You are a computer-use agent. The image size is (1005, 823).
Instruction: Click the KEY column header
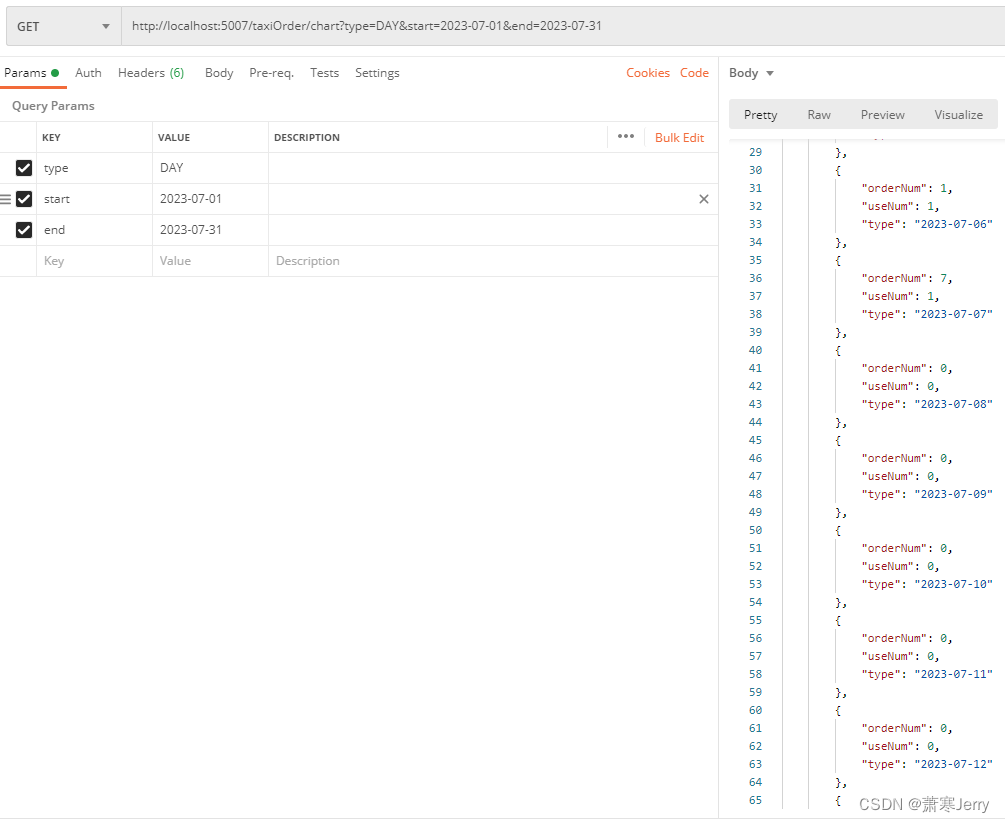(51, 137)
